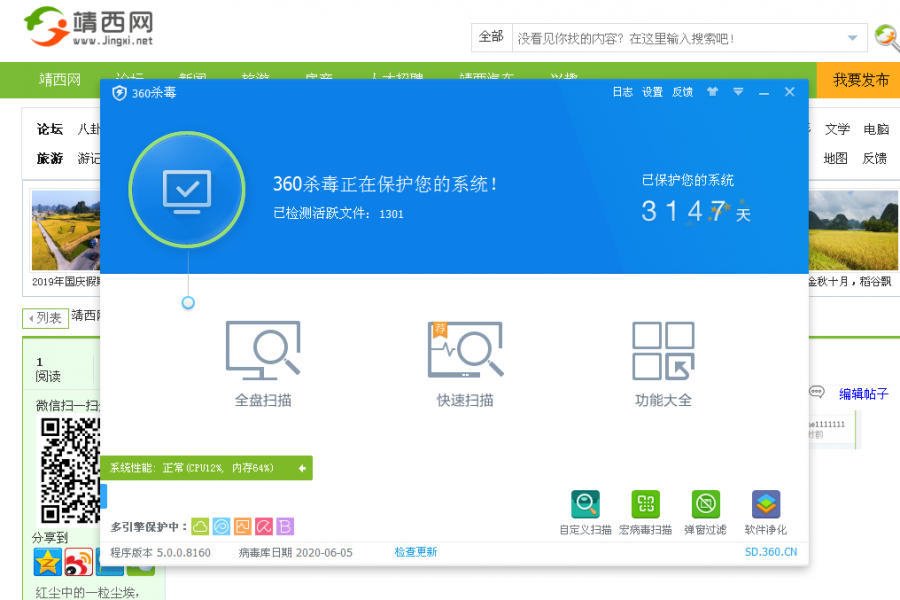Click 旅游 link in the site menu
Image resolution: width=900 pixels, height=600 pixels.
[x=49, y=158]
